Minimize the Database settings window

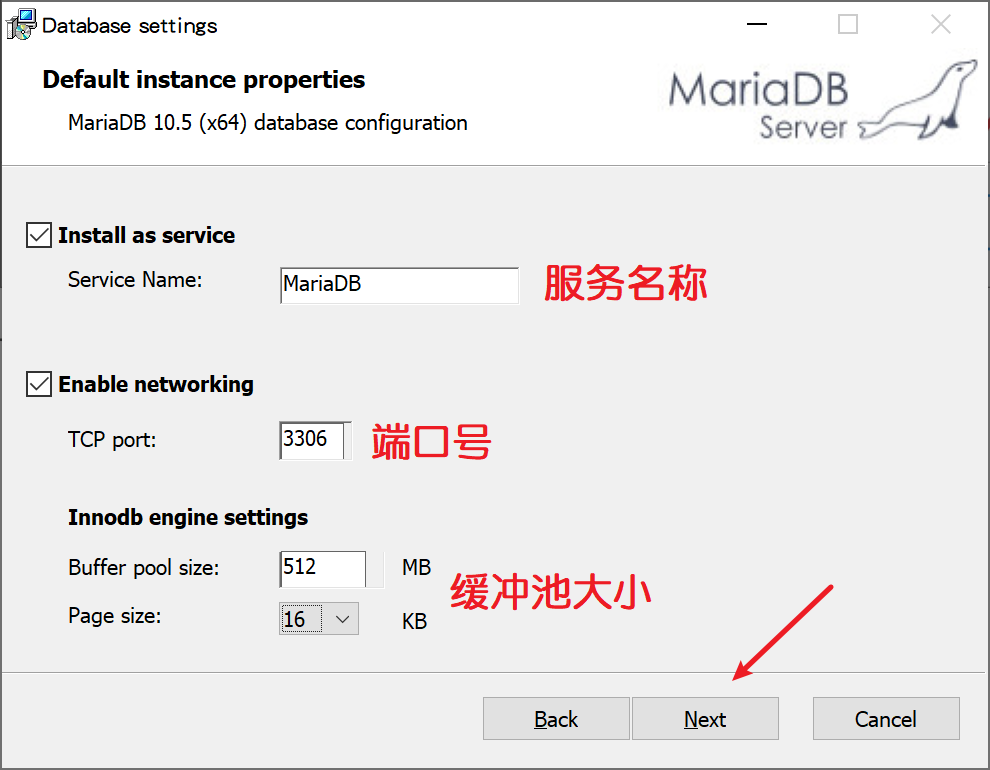tap(756, 25)
